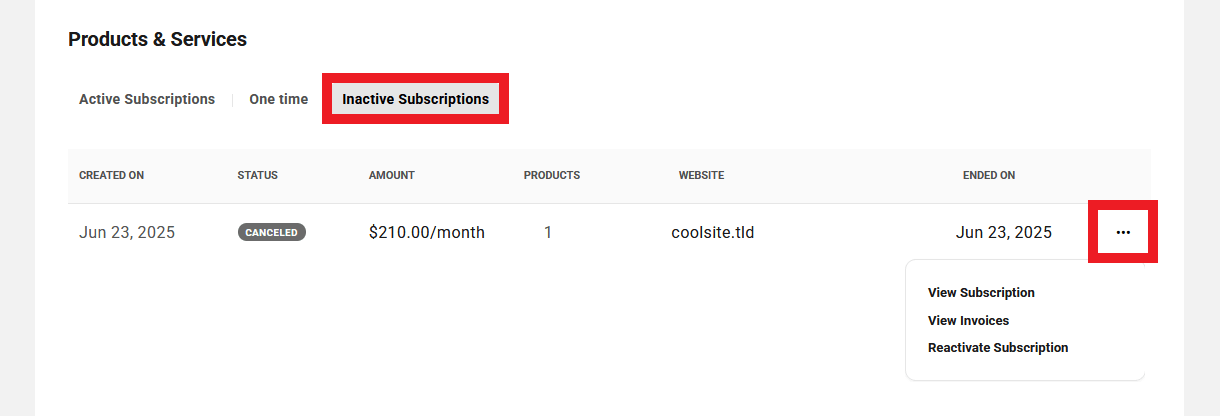Choose View Subscription from the menu
The image size is (1220, 416).
click(x=981, y=293)
